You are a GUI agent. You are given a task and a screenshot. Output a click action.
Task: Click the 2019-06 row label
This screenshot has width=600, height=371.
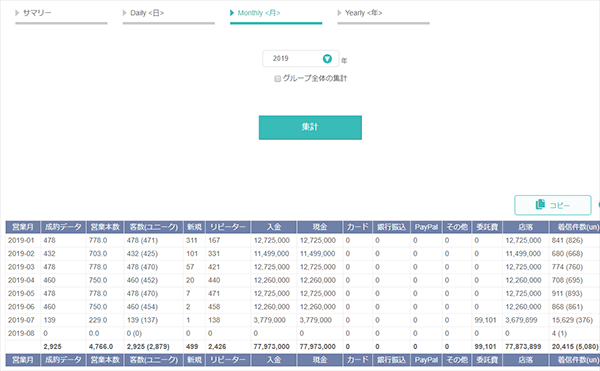(x=21, y=307)
